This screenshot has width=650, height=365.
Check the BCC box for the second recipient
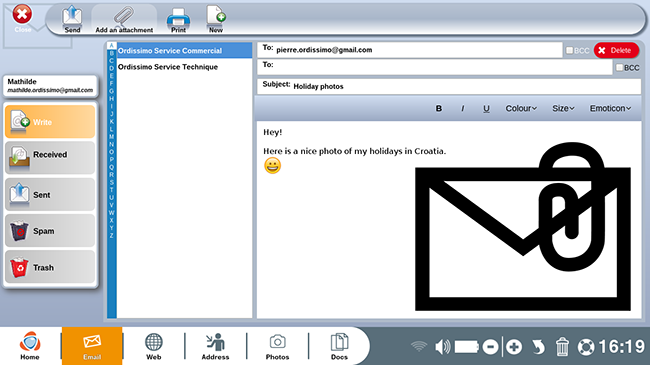(619, 67)
